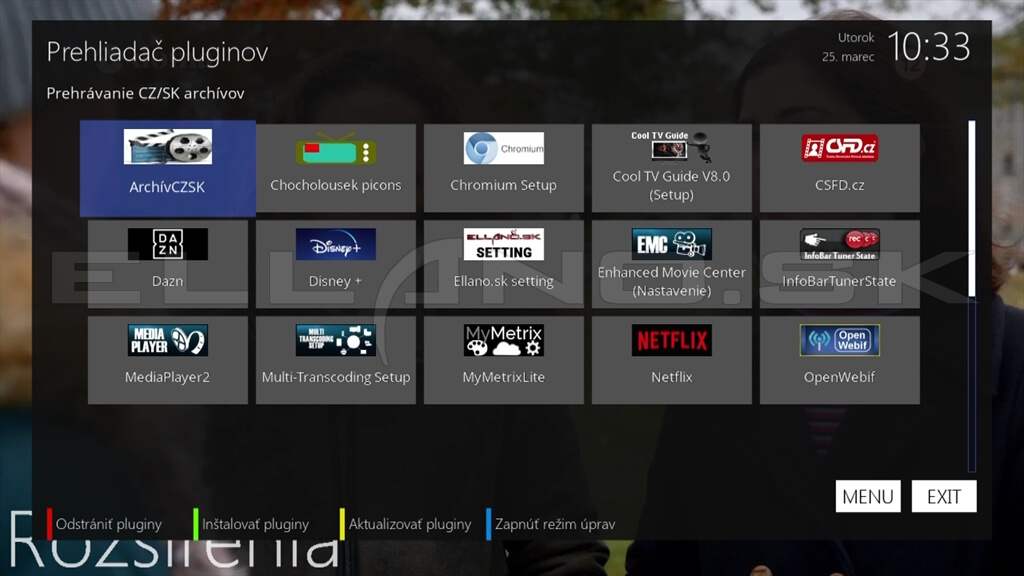Click the MediaPlayer2 label

[x=168, y=377]
